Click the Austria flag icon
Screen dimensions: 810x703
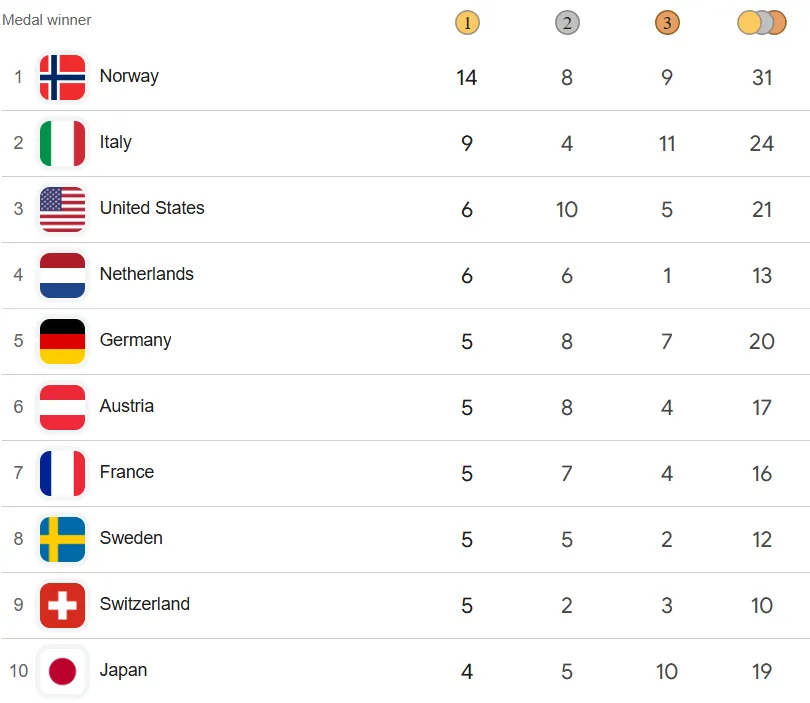tap(62, 407)
